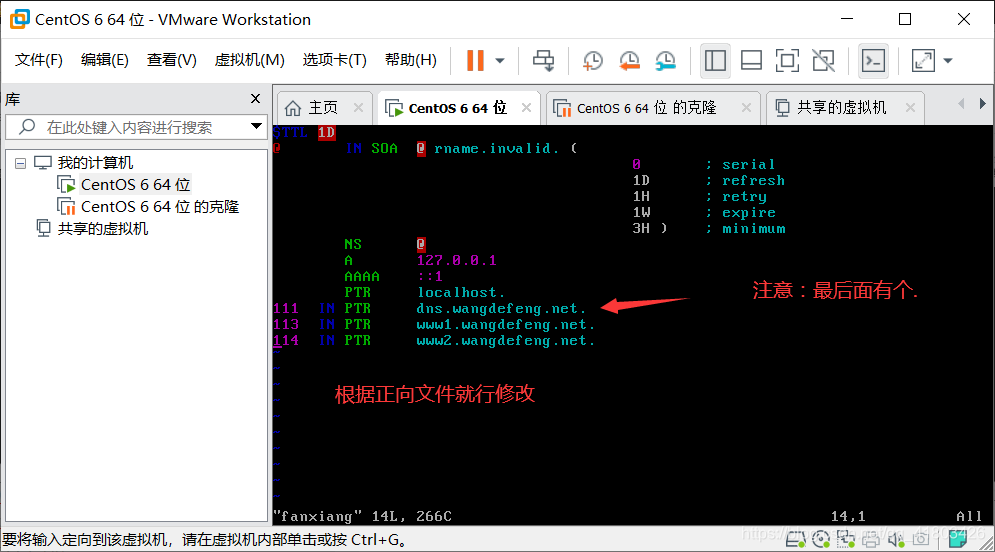This screenshot has width=995, height=552.
Task: Send Ctrl+Alt+Del to the virtual machine
Action: 543,61
